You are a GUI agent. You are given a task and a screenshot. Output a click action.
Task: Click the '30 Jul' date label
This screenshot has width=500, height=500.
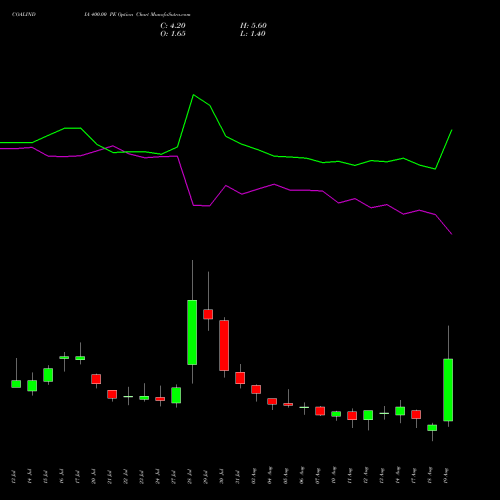point(222,476)
